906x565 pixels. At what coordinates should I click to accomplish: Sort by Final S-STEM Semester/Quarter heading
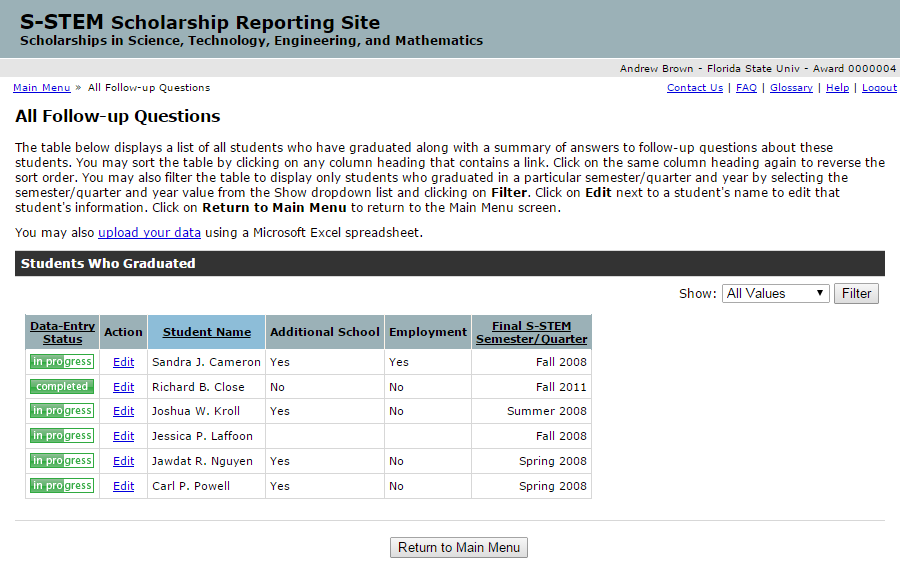531,332
